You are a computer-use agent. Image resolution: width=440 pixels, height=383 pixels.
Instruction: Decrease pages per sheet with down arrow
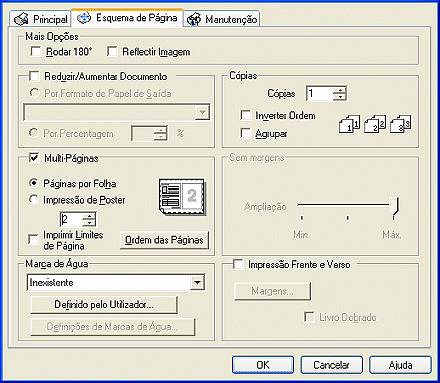point(89,223)
